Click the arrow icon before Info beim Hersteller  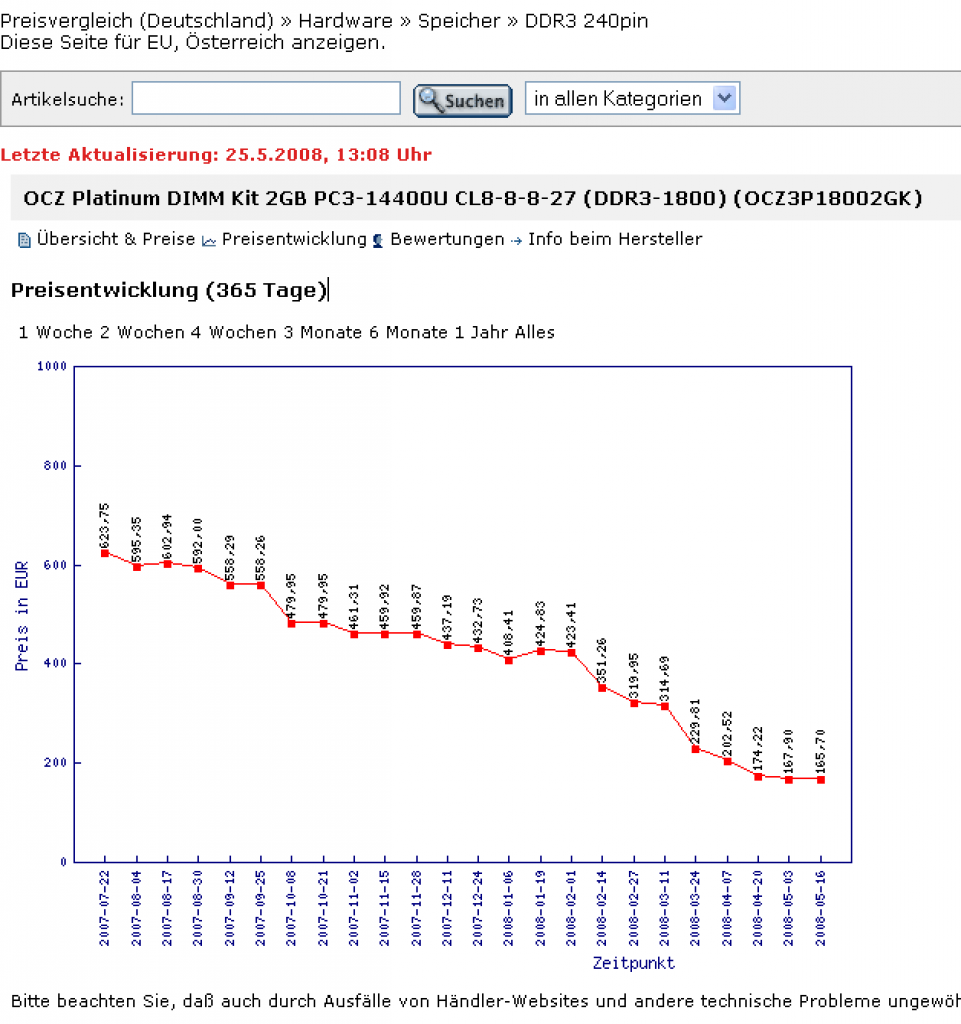click(x=516, y=241)
